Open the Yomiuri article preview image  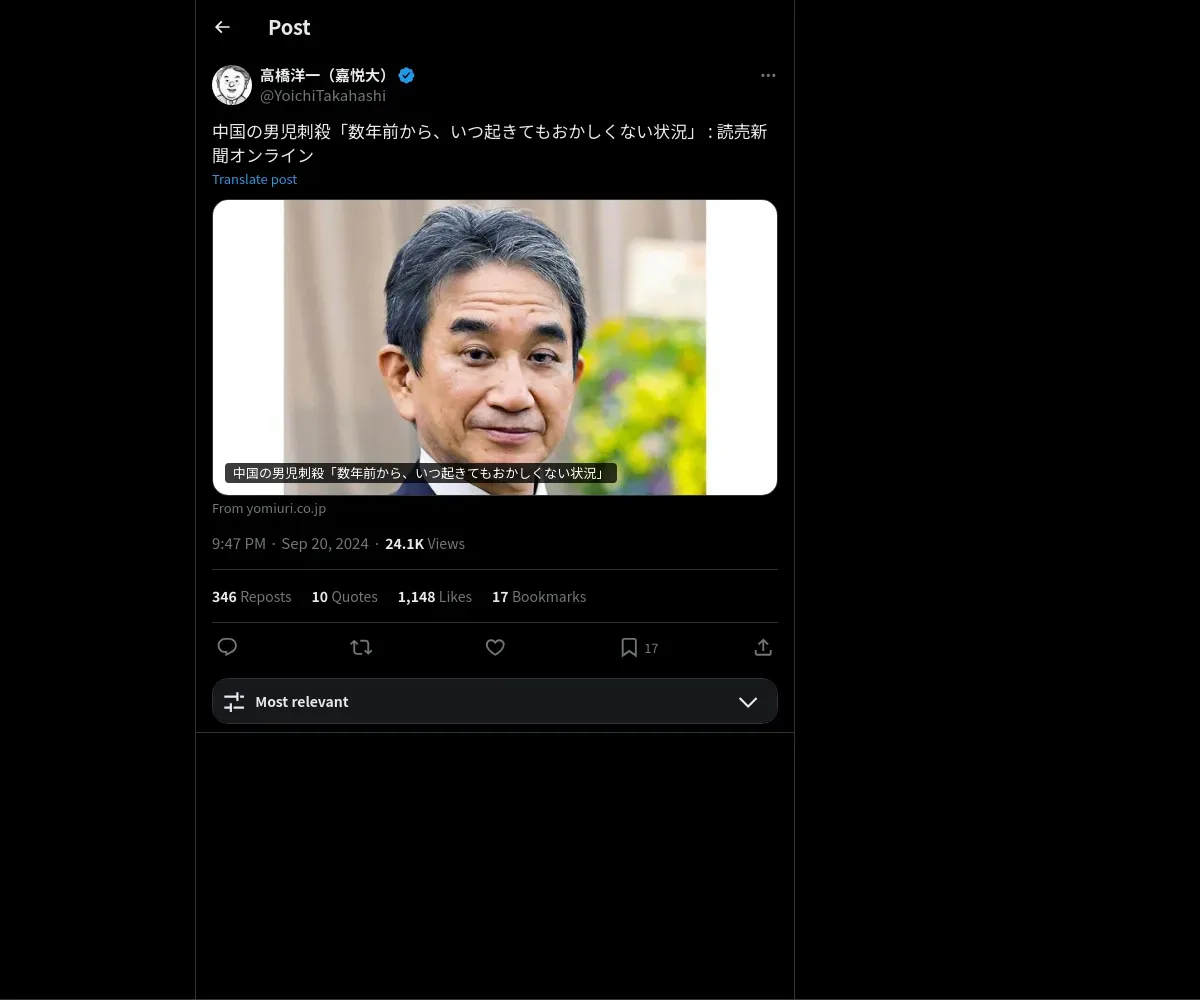pos(495,347)
